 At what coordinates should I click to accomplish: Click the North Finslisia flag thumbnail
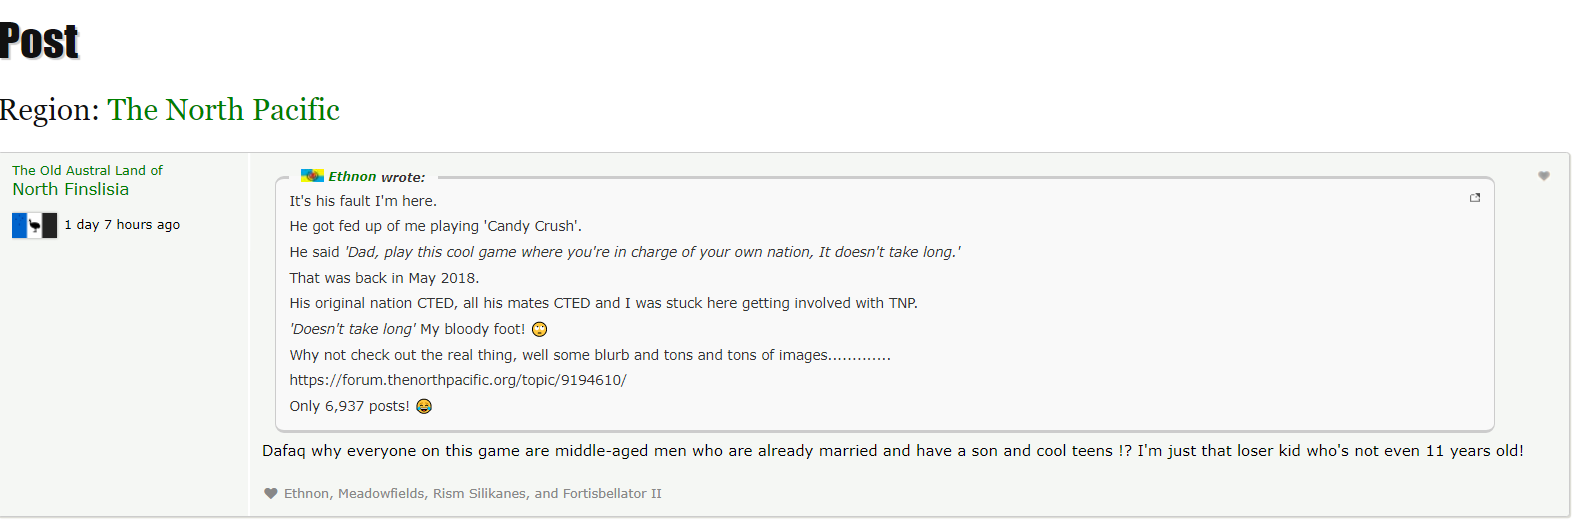click(x=34, y=225)
